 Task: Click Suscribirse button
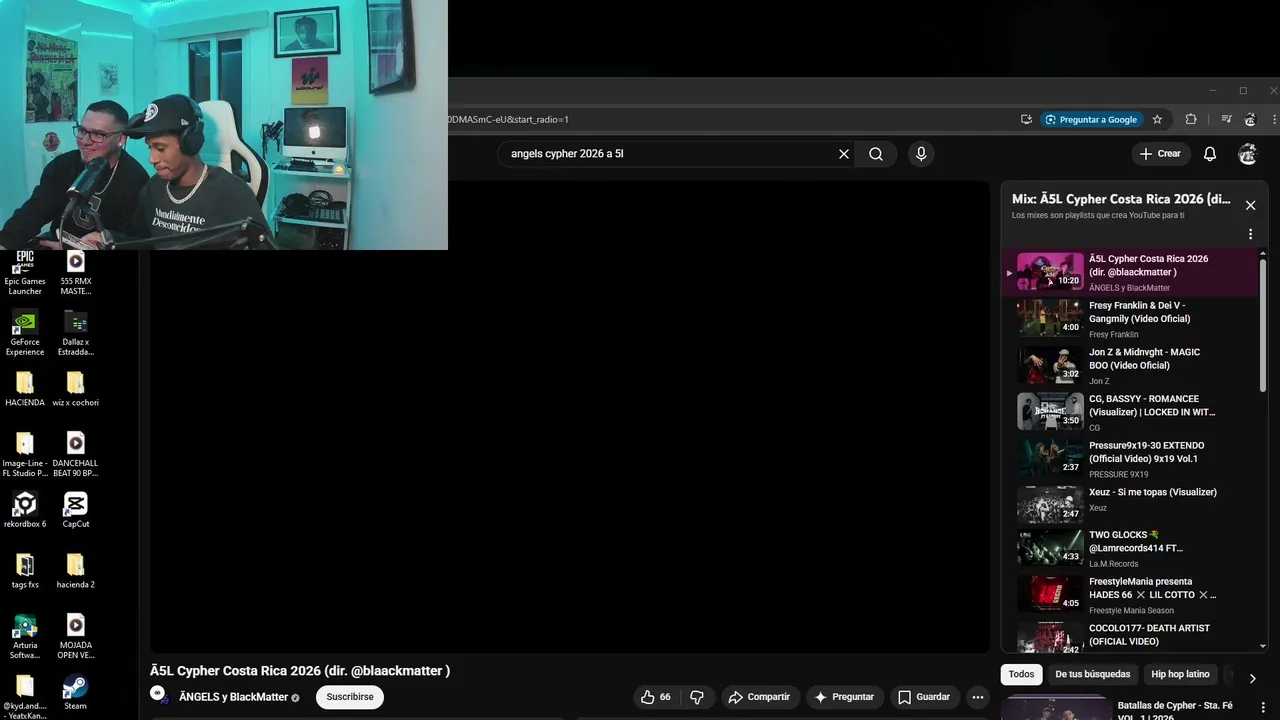[x=350, y=697]
